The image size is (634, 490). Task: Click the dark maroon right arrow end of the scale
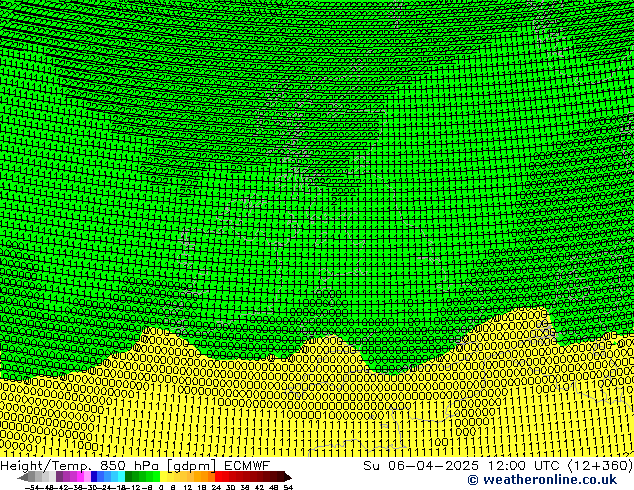[x=288, y=477]
